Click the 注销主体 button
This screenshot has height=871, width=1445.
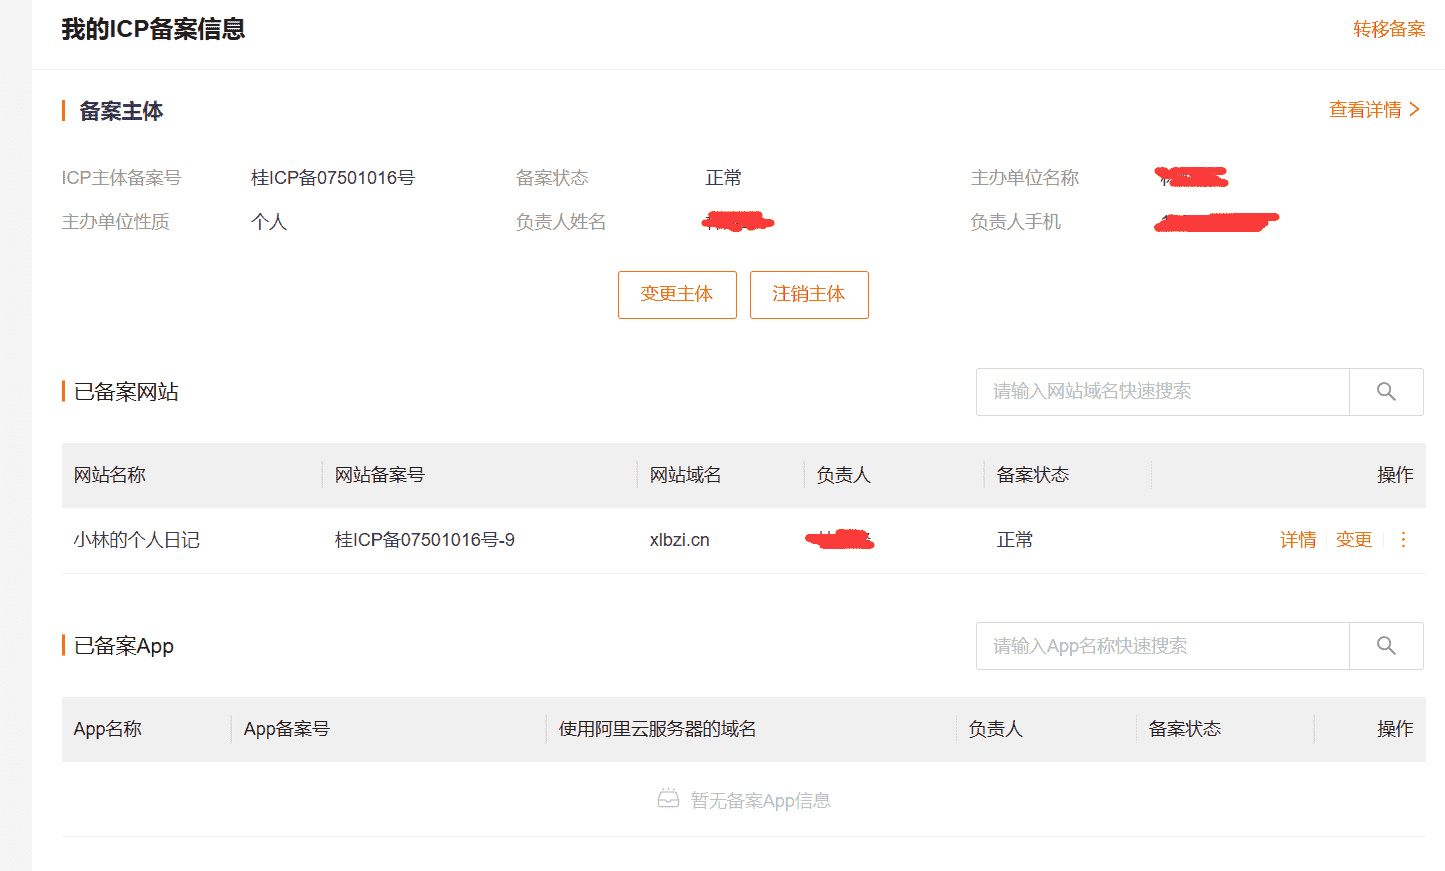(x=809, y=294)
